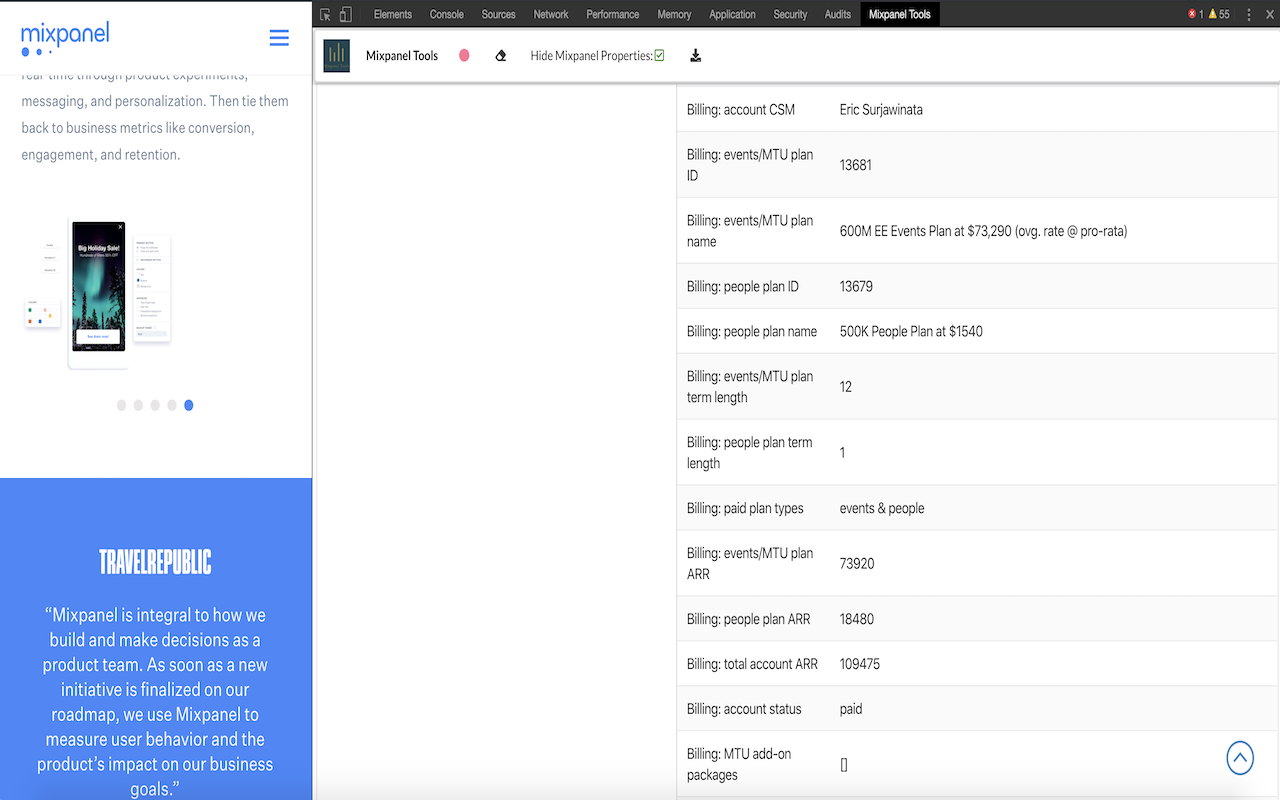Select the Mixpanel Tools tab
The height and width of the screenshot is (800, 1280).
coord(900,14)
